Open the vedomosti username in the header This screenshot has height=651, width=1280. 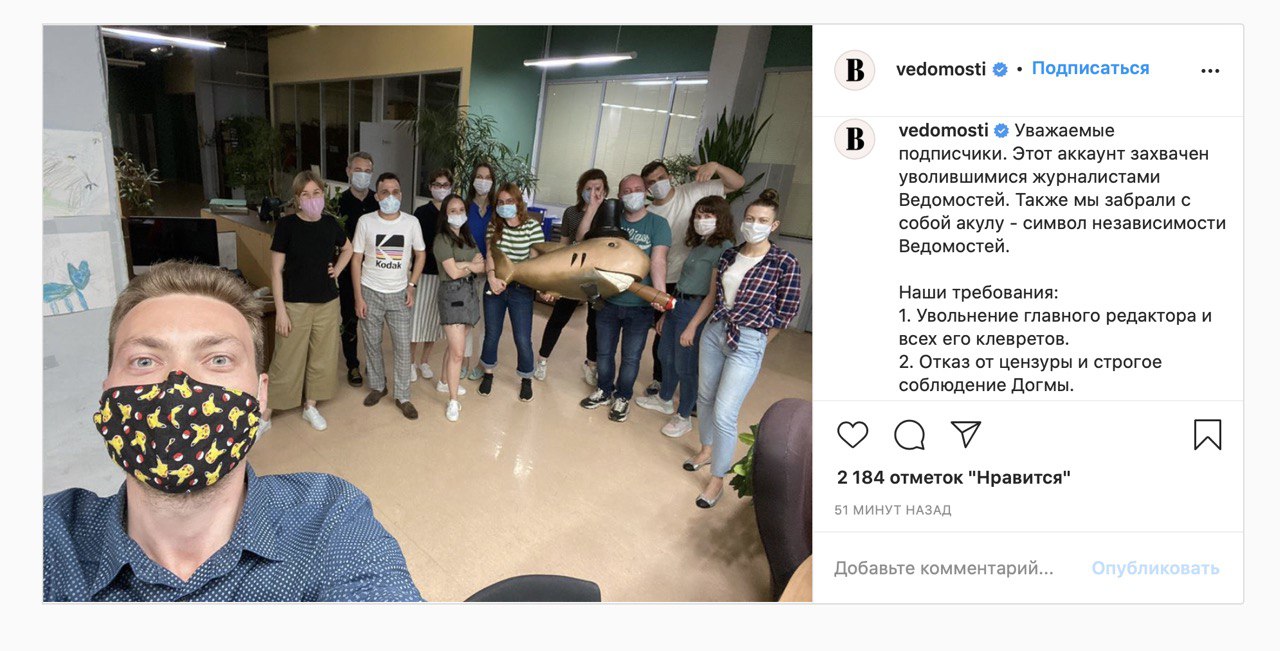941,69
